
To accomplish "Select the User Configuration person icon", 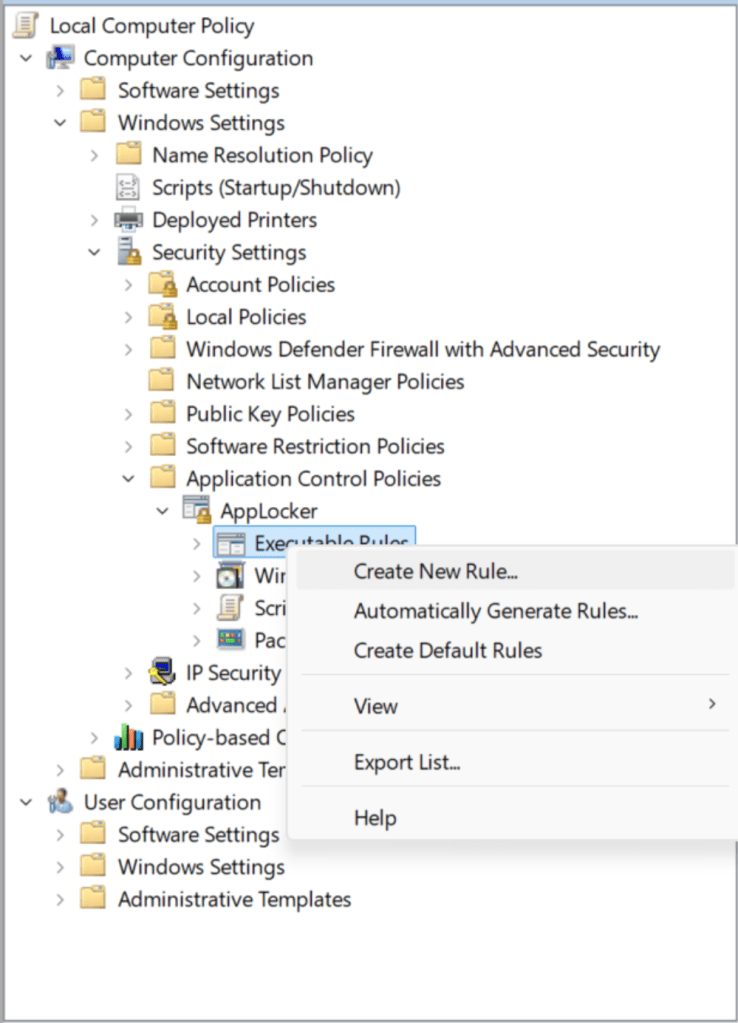I will (61, 802).
